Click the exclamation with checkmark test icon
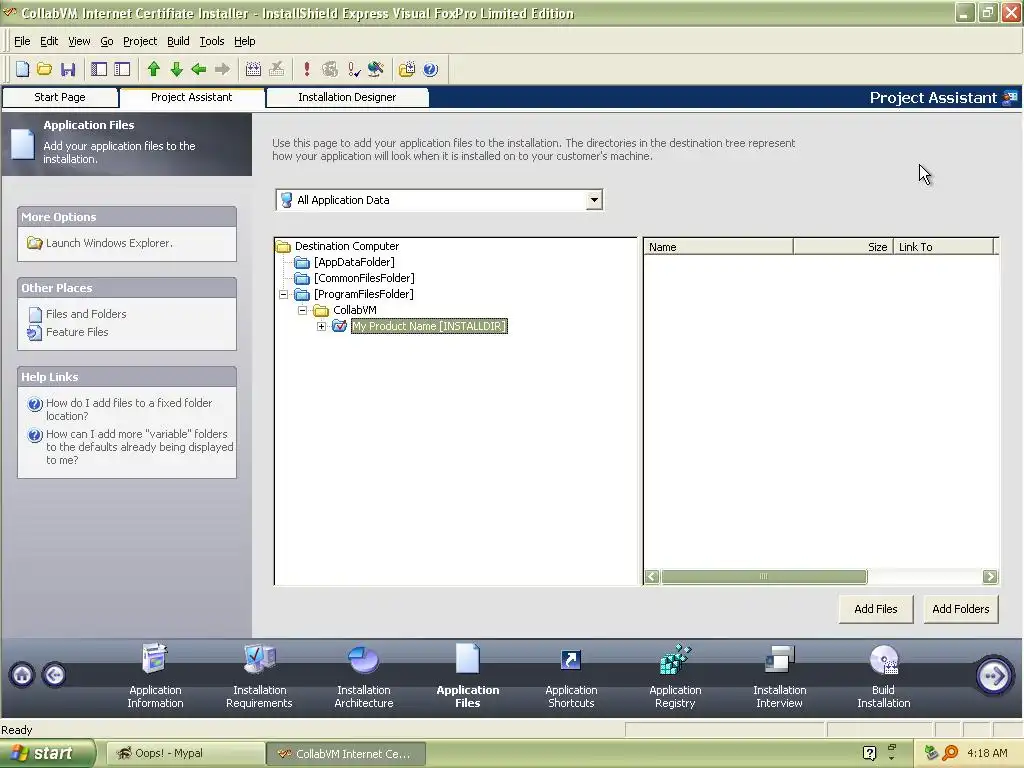This screenshot has width=1024, height=768. point(353,69)
